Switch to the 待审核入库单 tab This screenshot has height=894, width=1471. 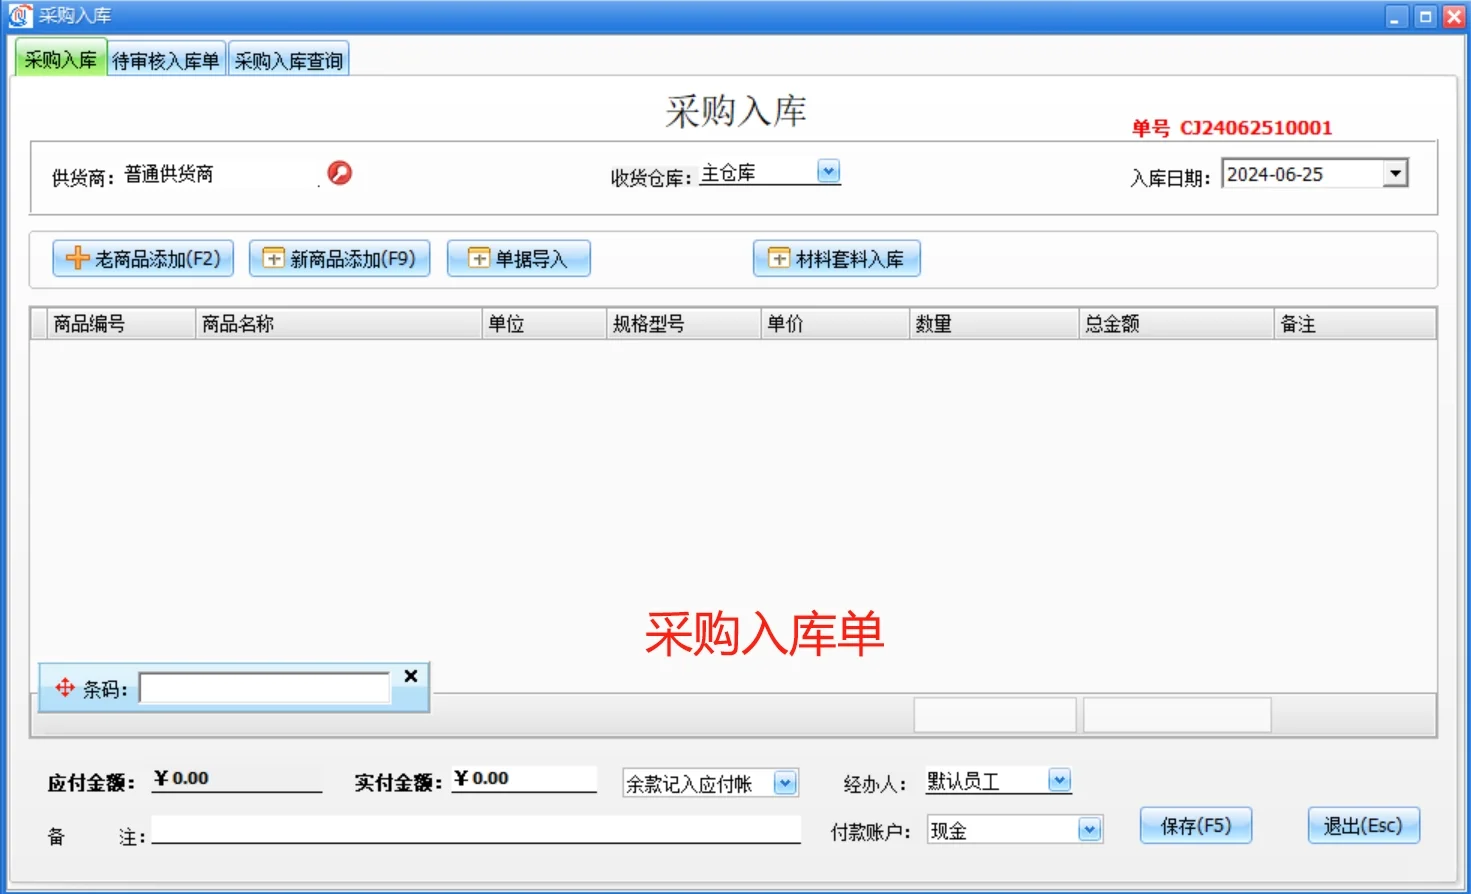point(166,57)
